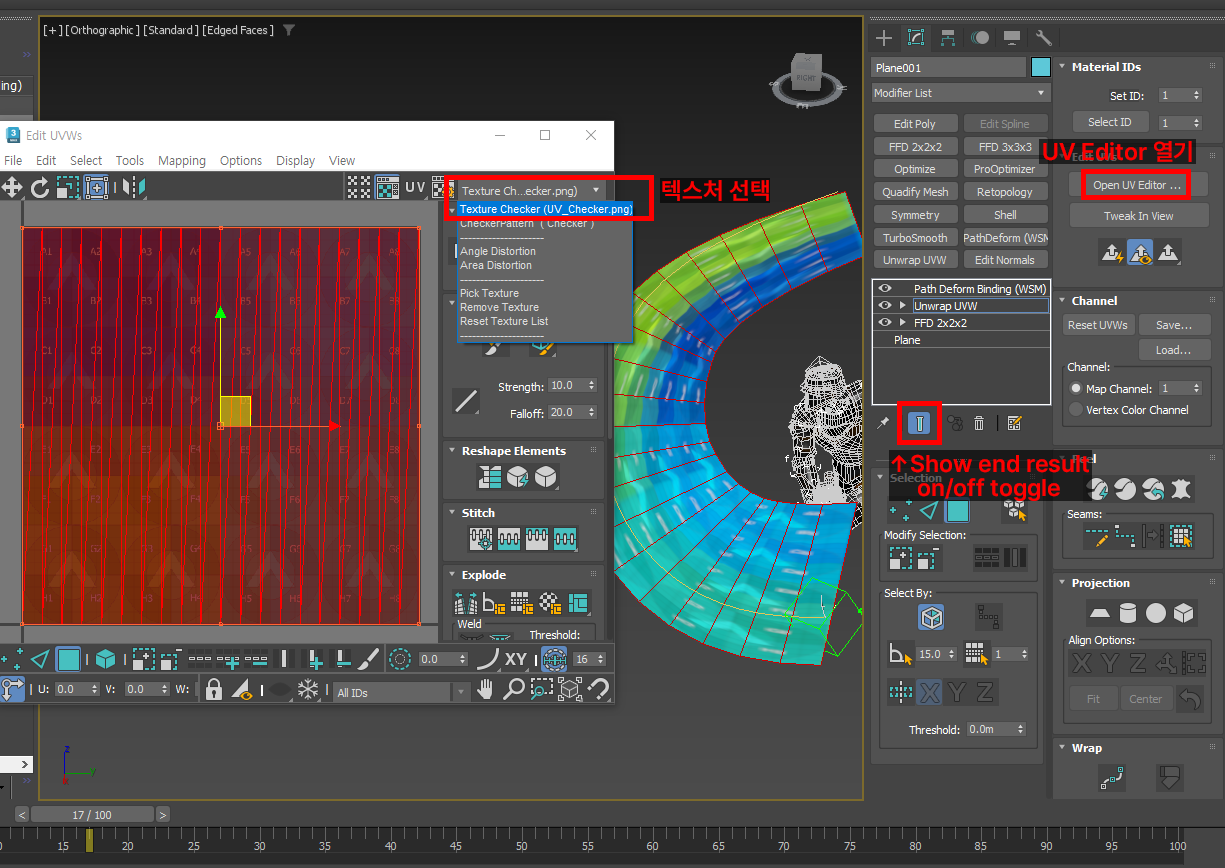1225x868 pixels.
Task: Click the Tweak In View button
Action: click(x=1138, y=216)
